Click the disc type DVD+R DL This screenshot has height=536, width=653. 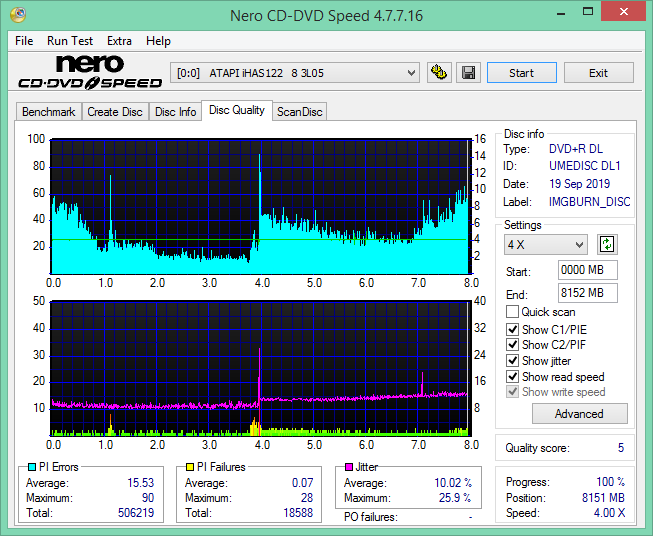[576, 149]
